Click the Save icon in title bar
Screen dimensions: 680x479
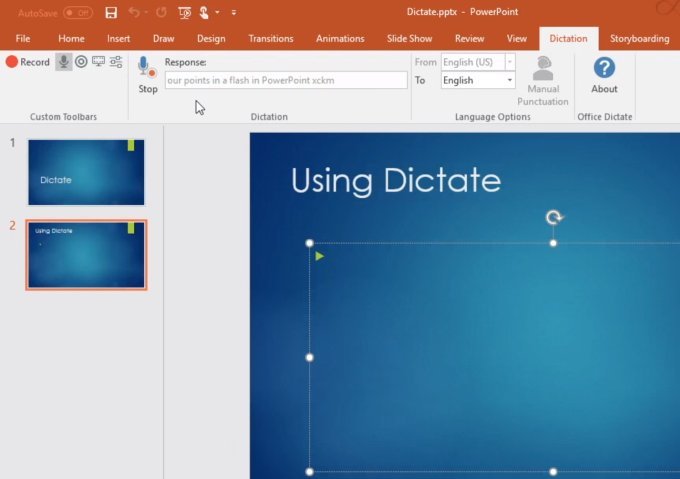point(111,13)
